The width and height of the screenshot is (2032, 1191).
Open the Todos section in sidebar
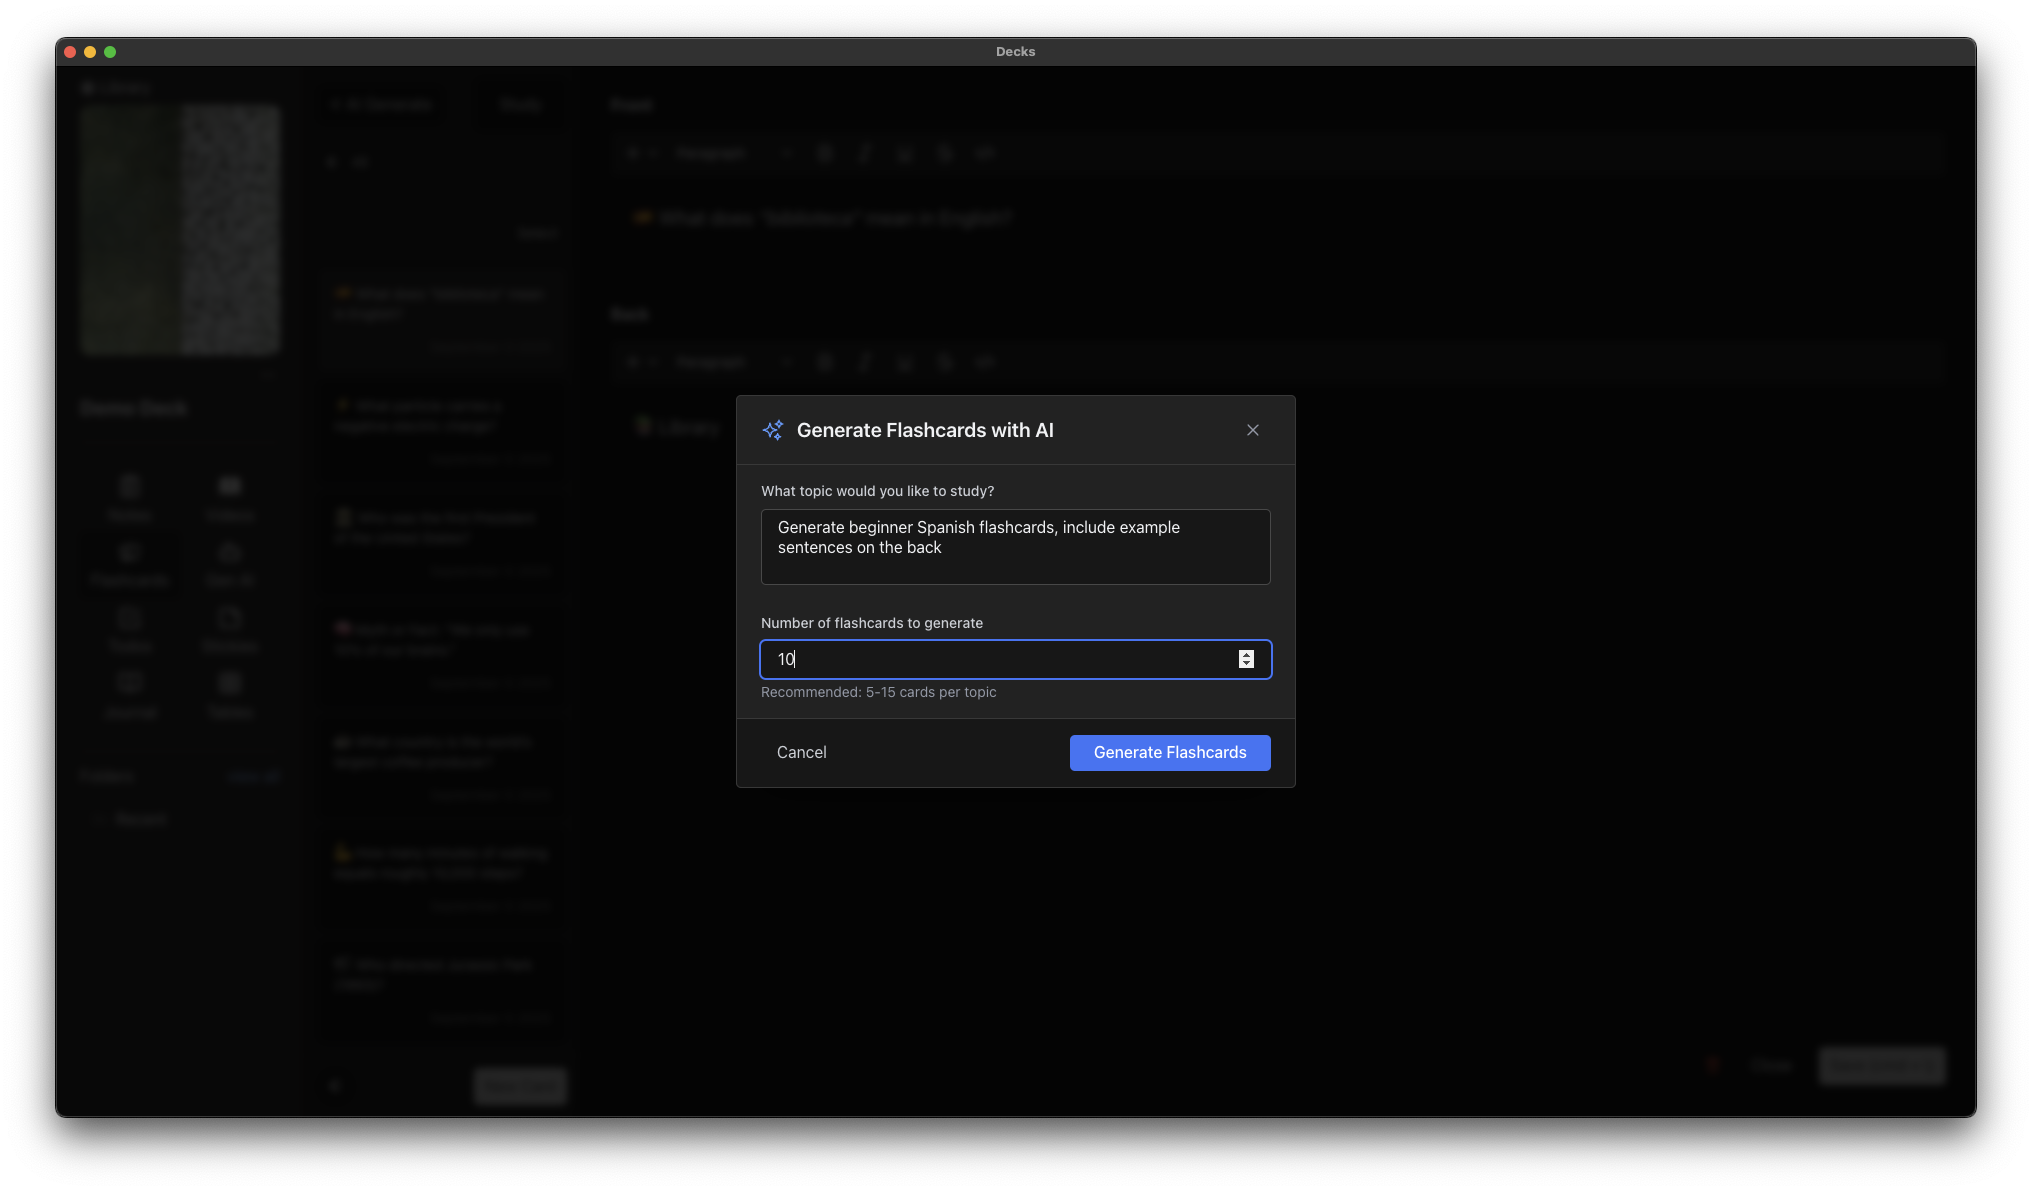coord(130,630)
